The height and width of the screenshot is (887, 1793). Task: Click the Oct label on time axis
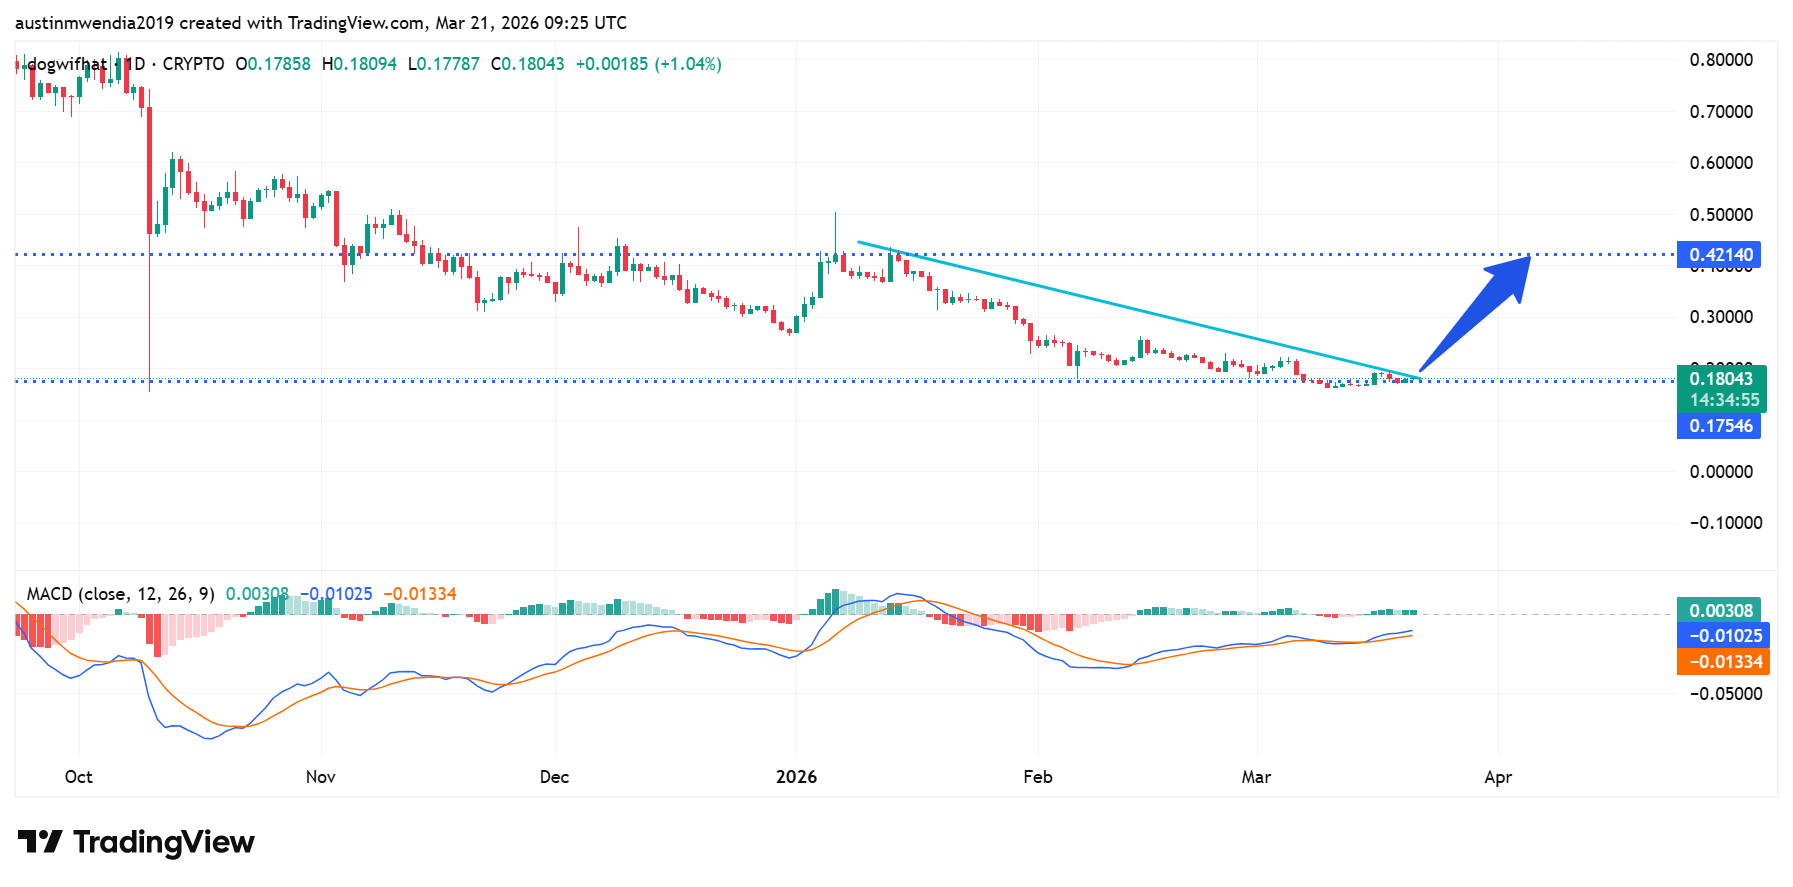coord(78,777)
